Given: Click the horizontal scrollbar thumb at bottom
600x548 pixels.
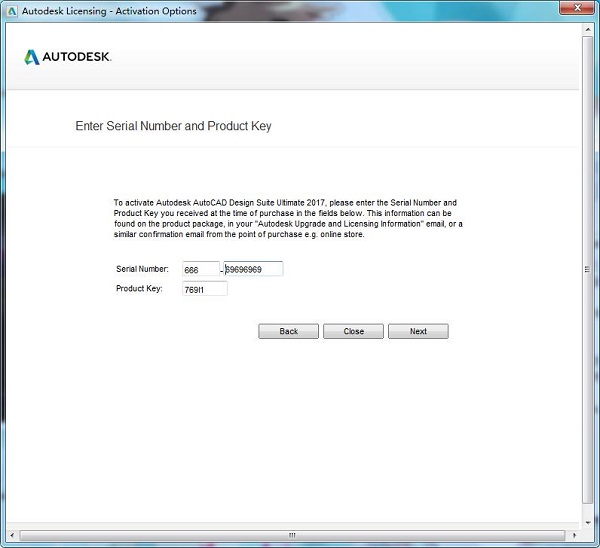Looking at the screenshot, I should [x=292, y=535].
